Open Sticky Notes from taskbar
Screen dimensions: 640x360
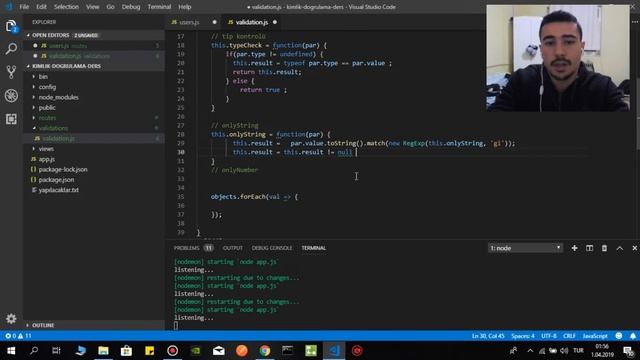(x=149, y=351)
